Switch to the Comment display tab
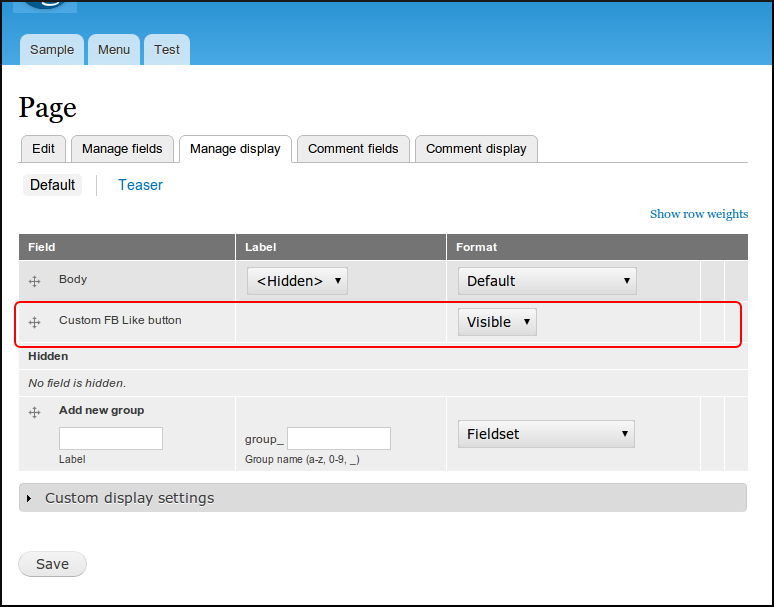The width and height of the screenshot is (774, 607). click(x=476, y=149)
